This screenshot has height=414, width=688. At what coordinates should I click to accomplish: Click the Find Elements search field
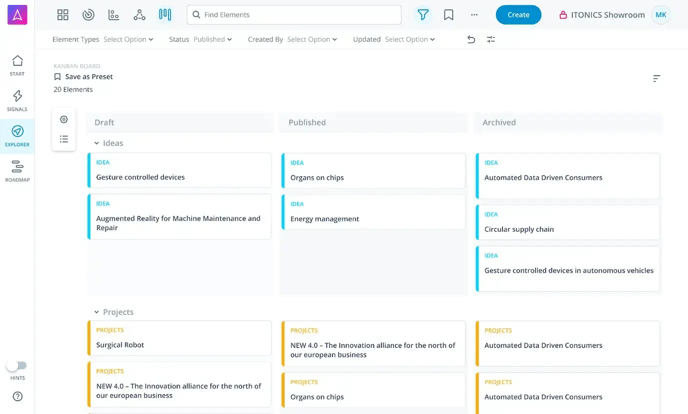coord(295,15)
